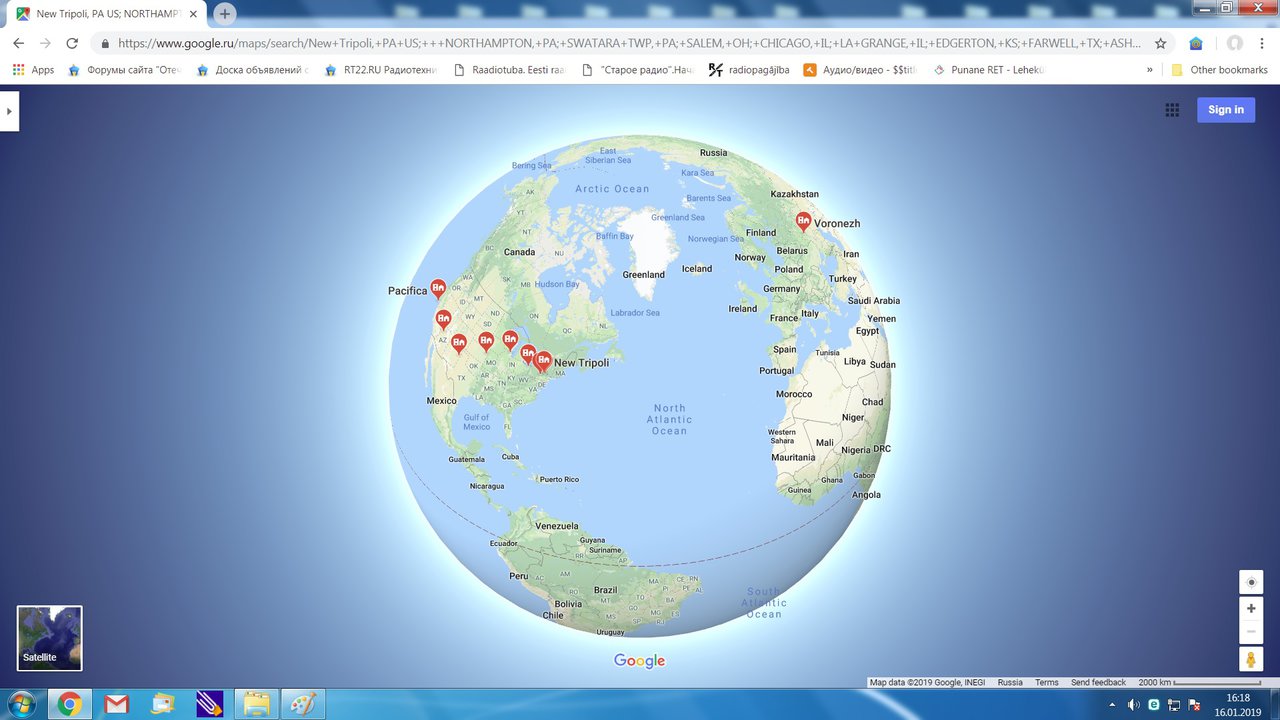Image resolution: width=1280 pixels, height=720 pixels.
Task: Open the ESET tray icon
Action: [x=1154, y=704]
